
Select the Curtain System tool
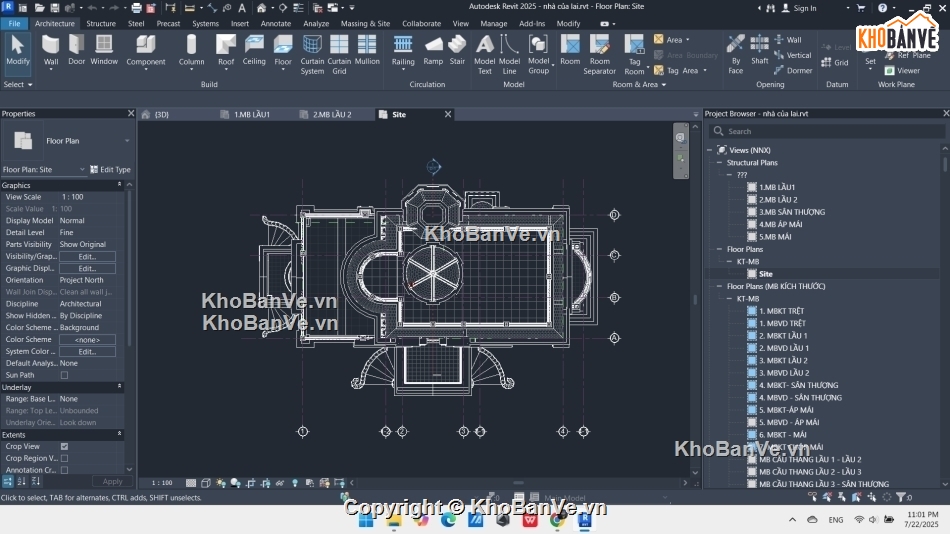[312, 55]
